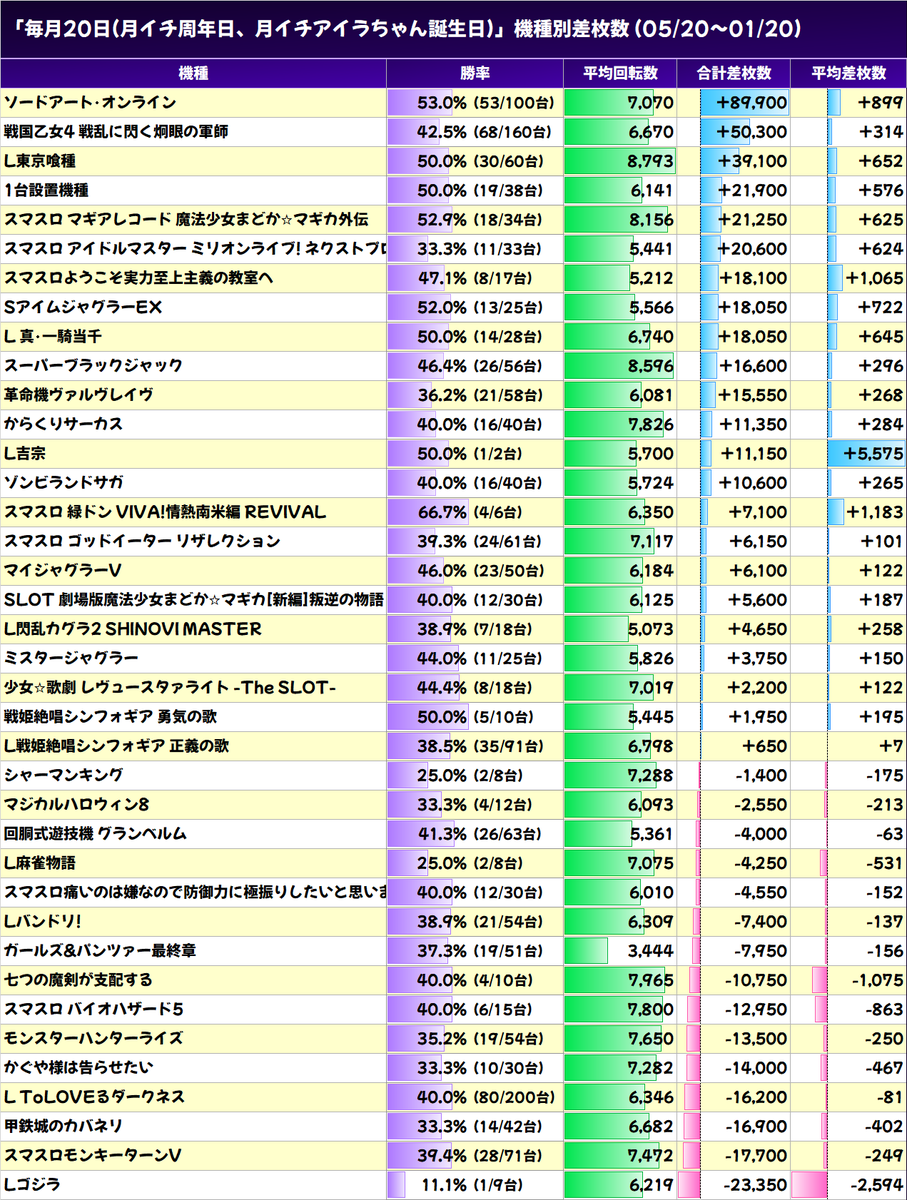Select スーパーブラックジャック machine name
Image resolution: width=907 pixels, height=1200 pixels.
click(x=93, y=365)
